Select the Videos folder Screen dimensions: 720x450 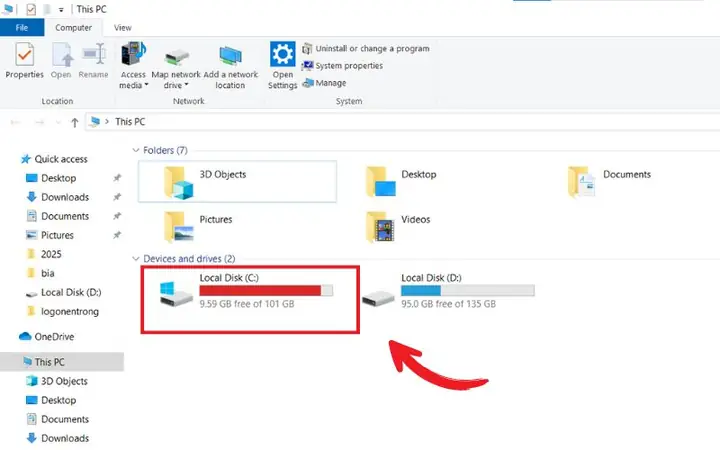point(398,226)
